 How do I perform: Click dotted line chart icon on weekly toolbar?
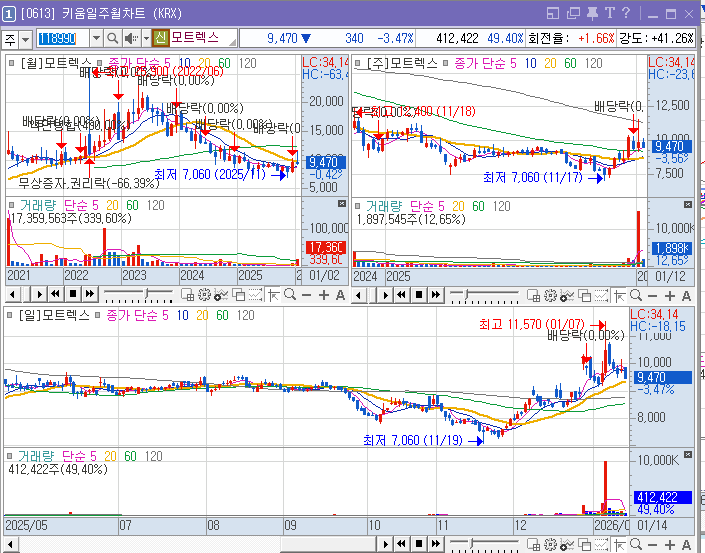coord(602,296)
